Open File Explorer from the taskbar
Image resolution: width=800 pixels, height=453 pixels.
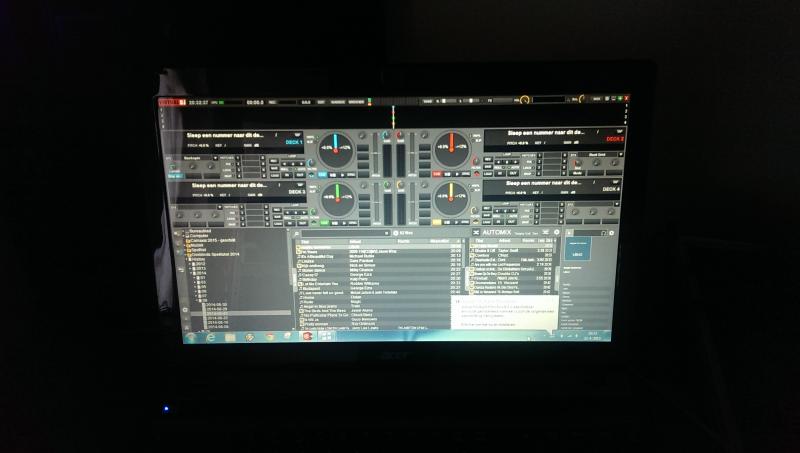click(x=230, y=338)
